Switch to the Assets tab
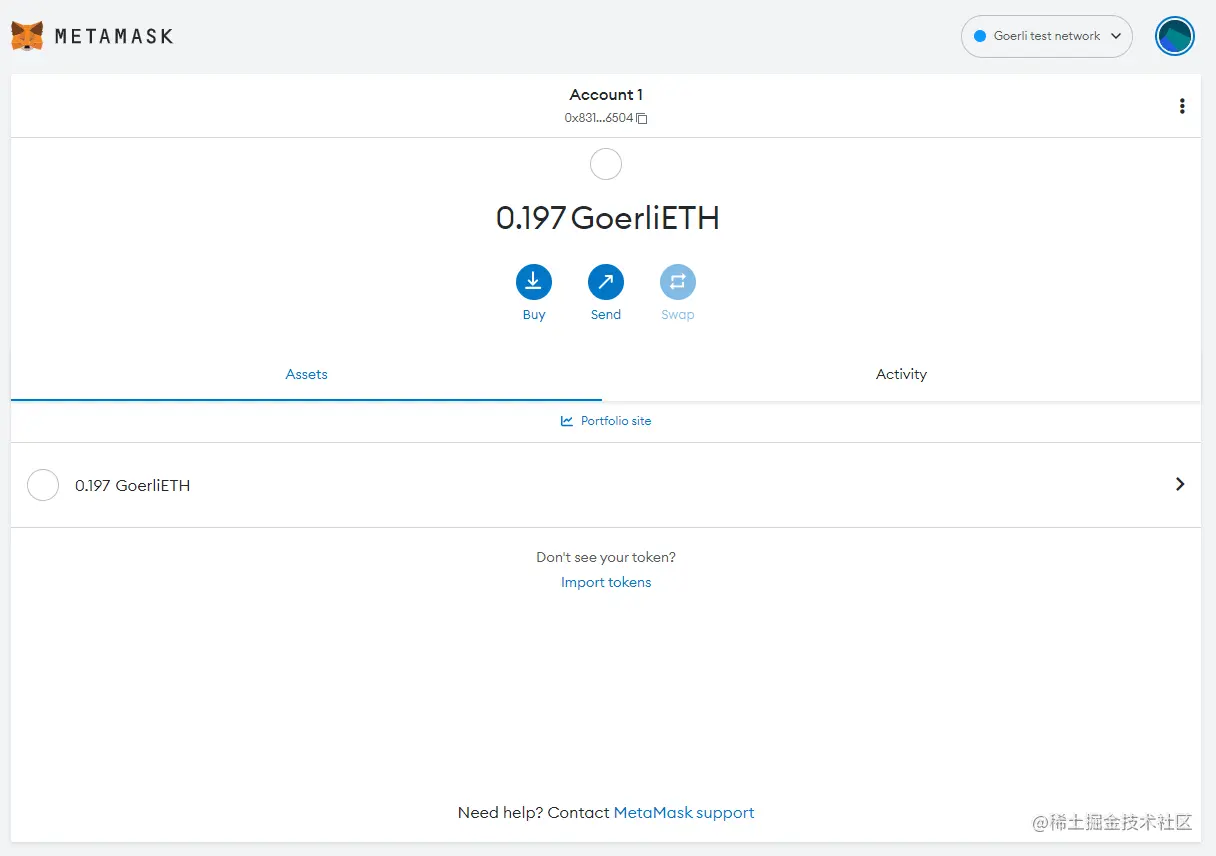1216x856 pixels. tap(306, 374)
